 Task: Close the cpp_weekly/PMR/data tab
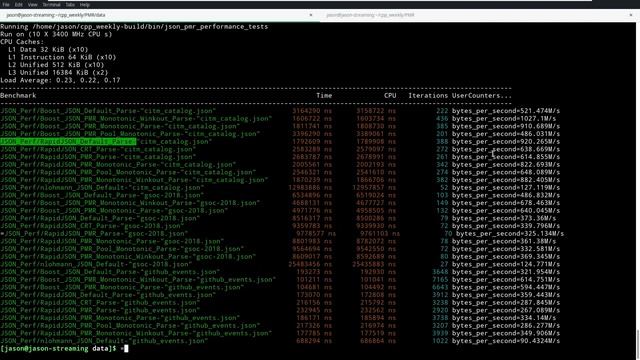coord(311,15)
